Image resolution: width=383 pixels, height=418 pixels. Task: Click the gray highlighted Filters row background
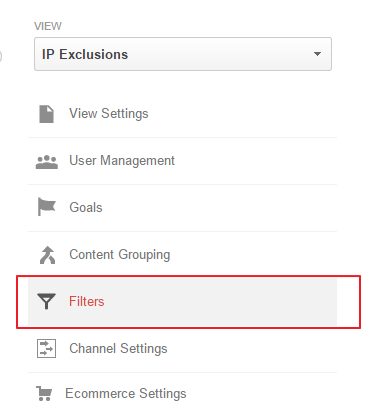point(182,302)
